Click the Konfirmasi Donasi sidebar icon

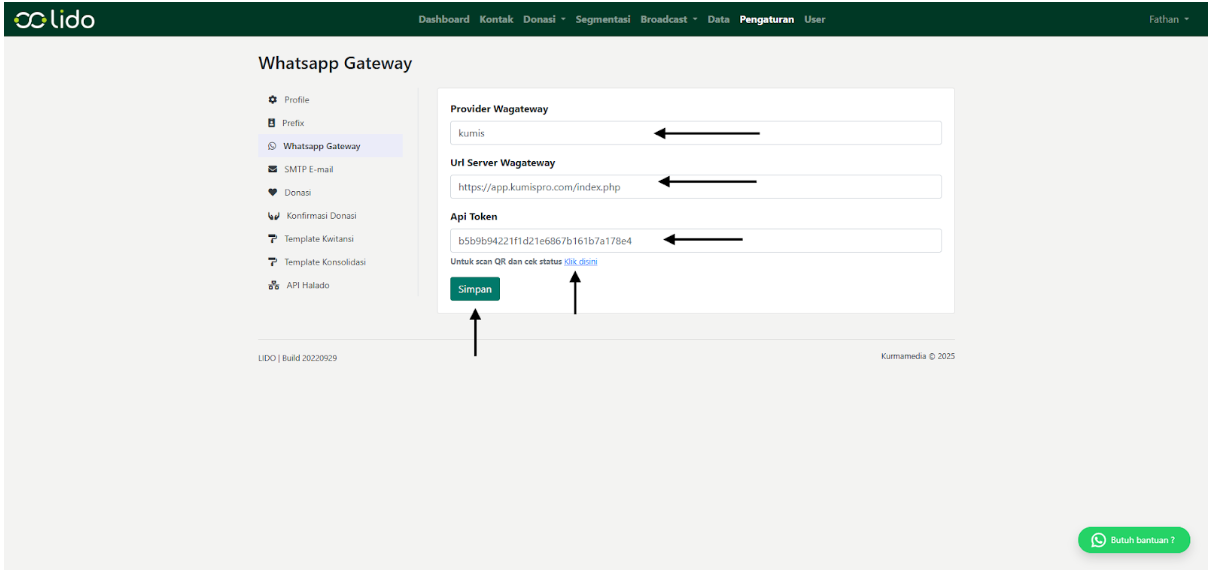point(273,216)
